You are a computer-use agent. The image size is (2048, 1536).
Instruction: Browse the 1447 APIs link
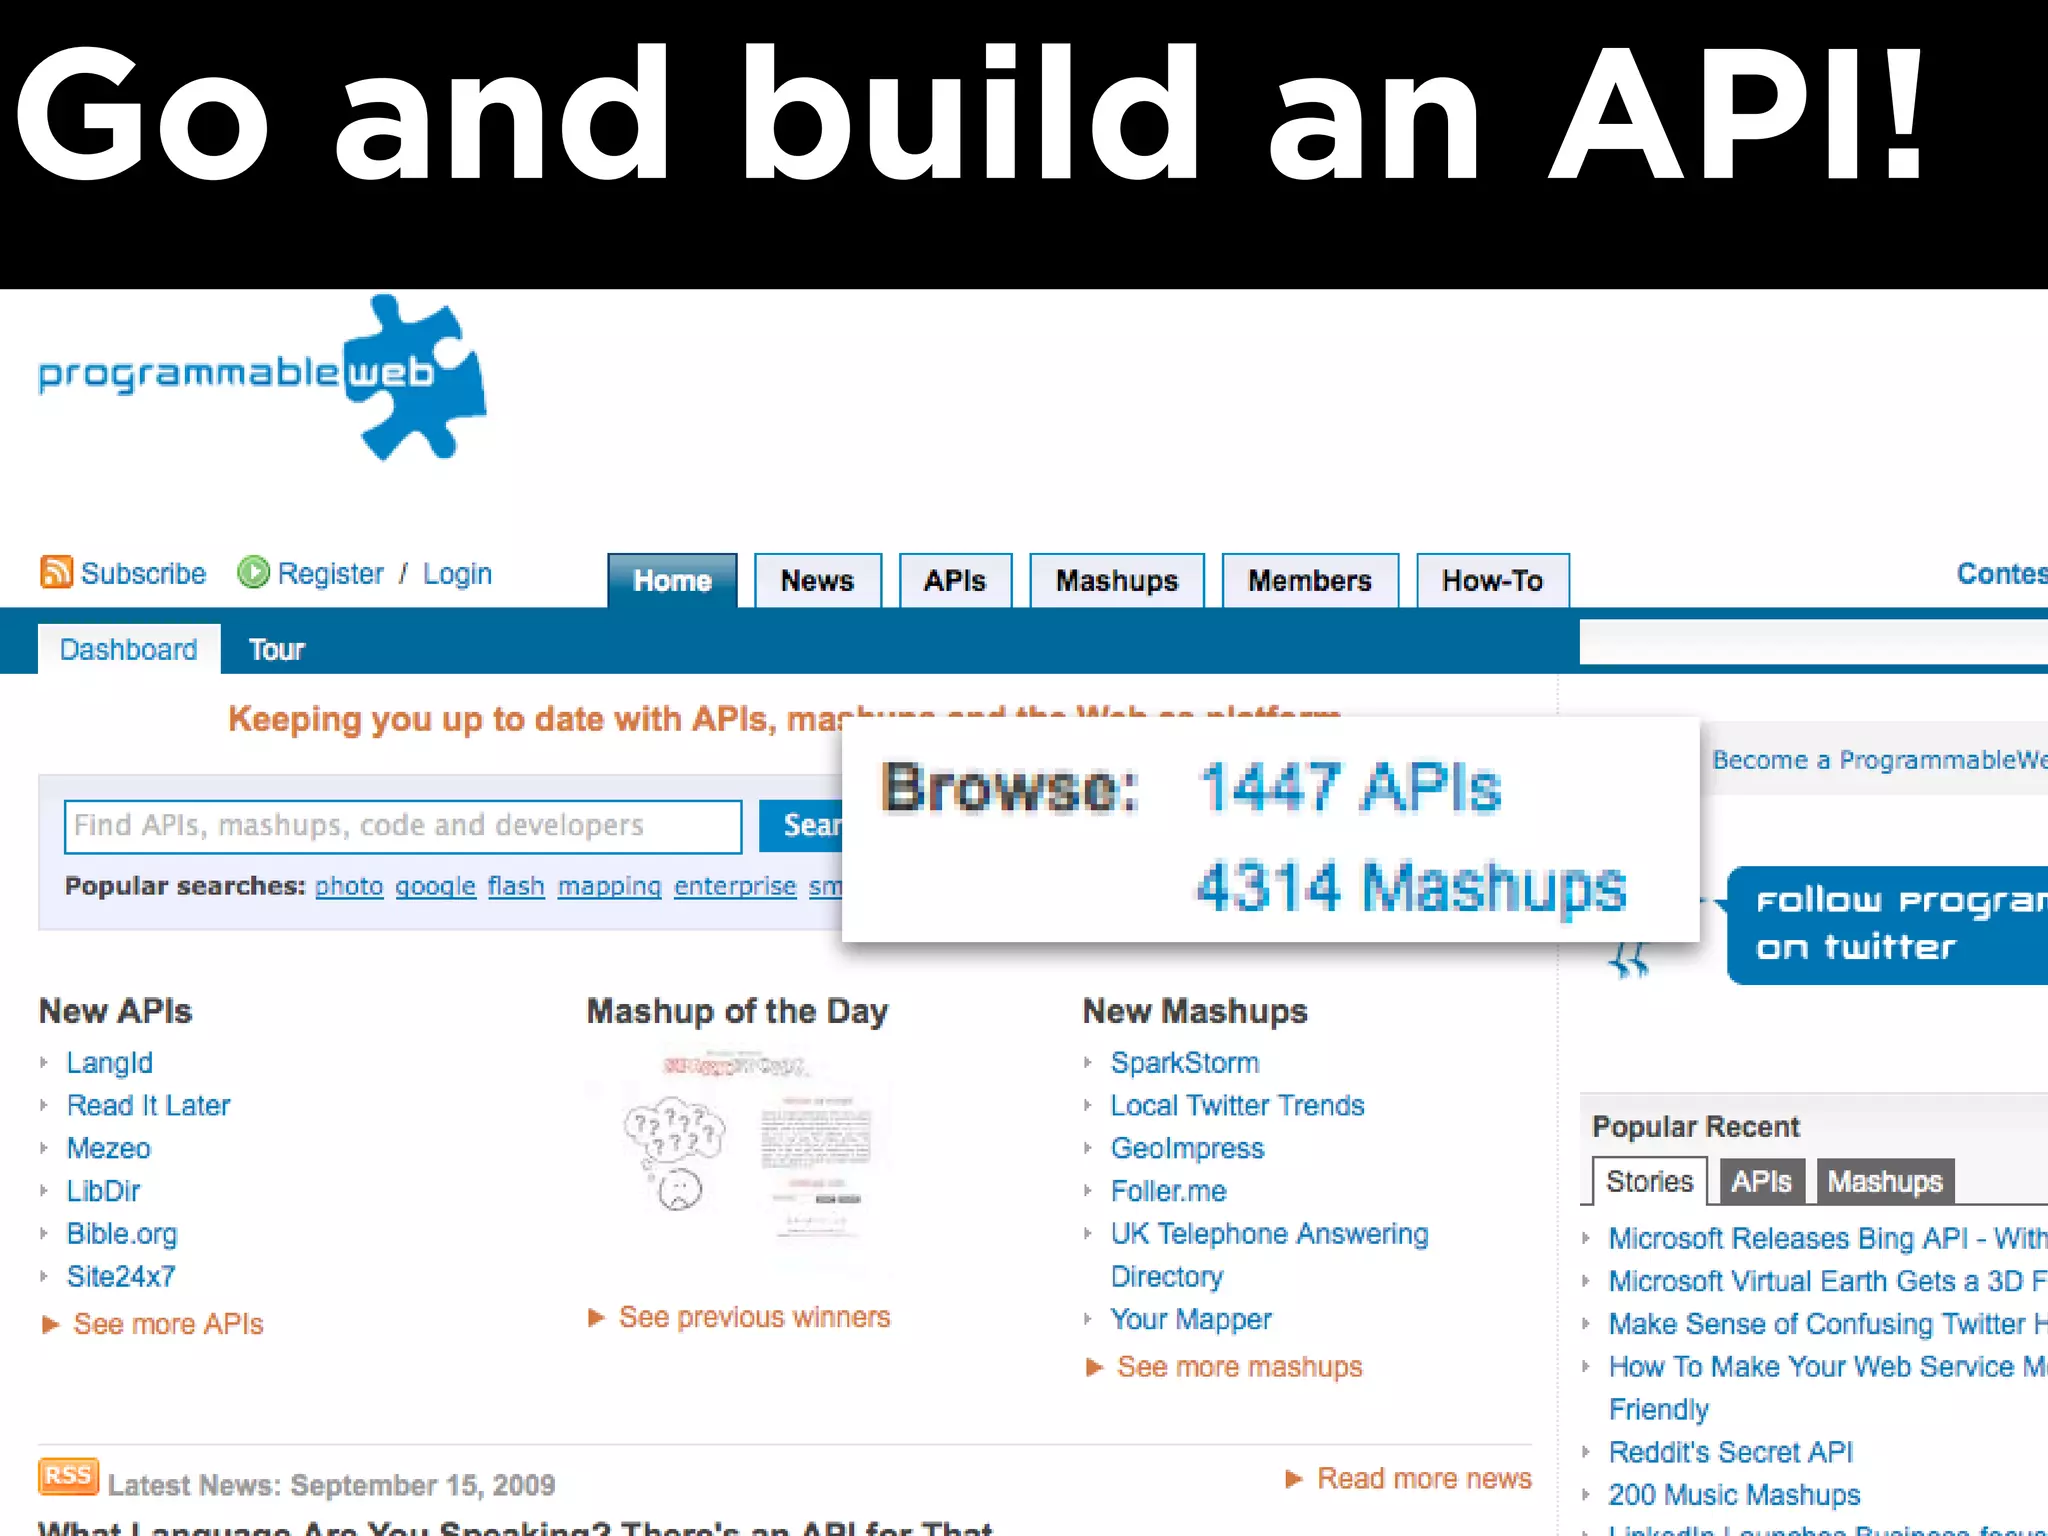[x=1350, y=787]
